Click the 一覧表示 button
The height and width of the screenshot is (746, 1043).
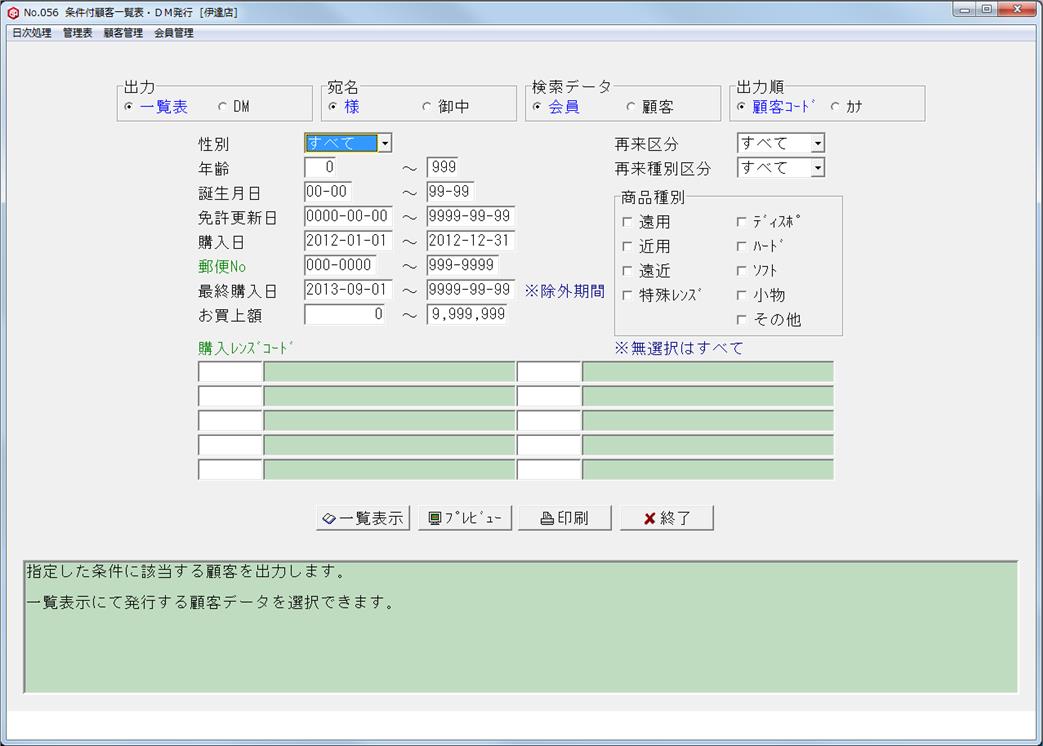[363, 518]
